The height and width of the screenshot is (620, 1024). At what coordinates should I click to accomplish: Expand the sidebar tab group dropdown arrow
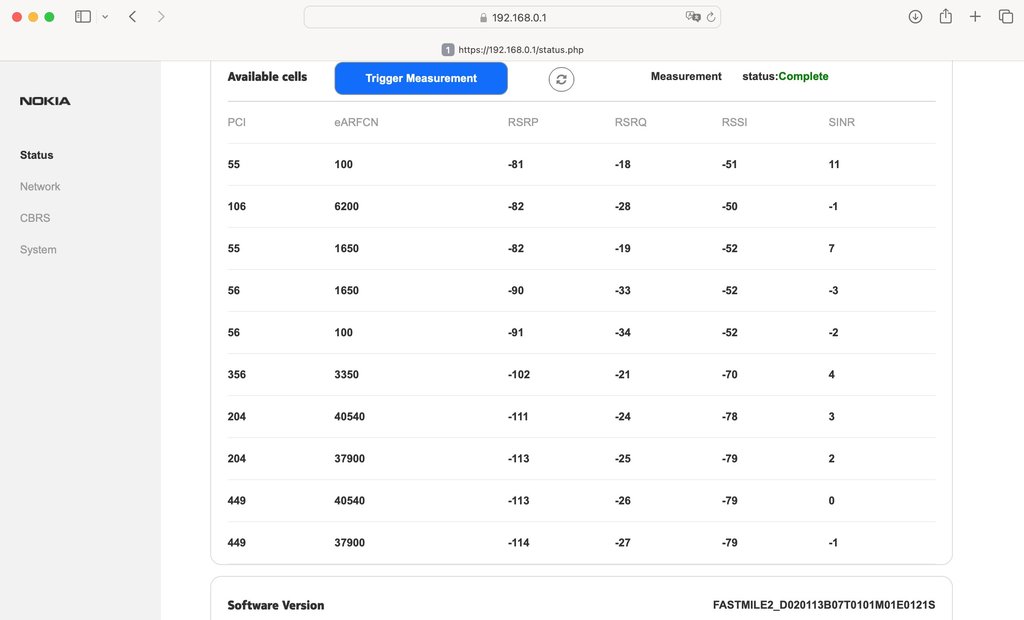(105, 17)
